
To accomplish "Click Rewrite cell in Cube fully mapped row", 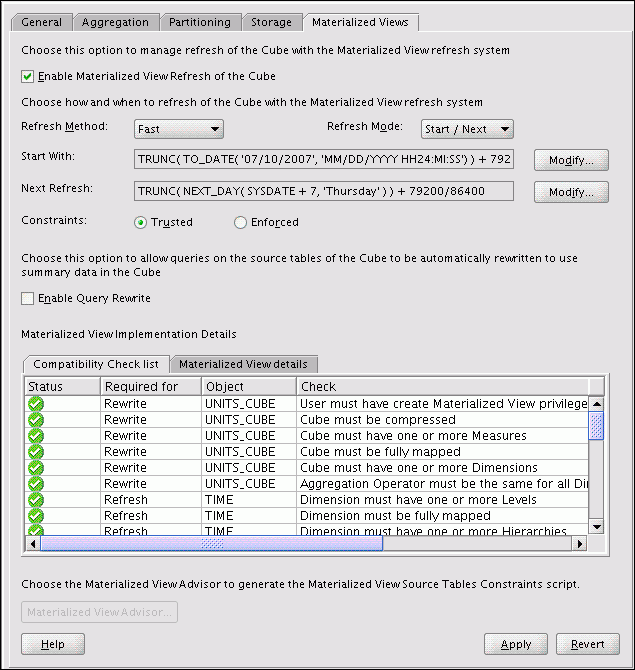I will pyautogui.click(x=125, y=452).
